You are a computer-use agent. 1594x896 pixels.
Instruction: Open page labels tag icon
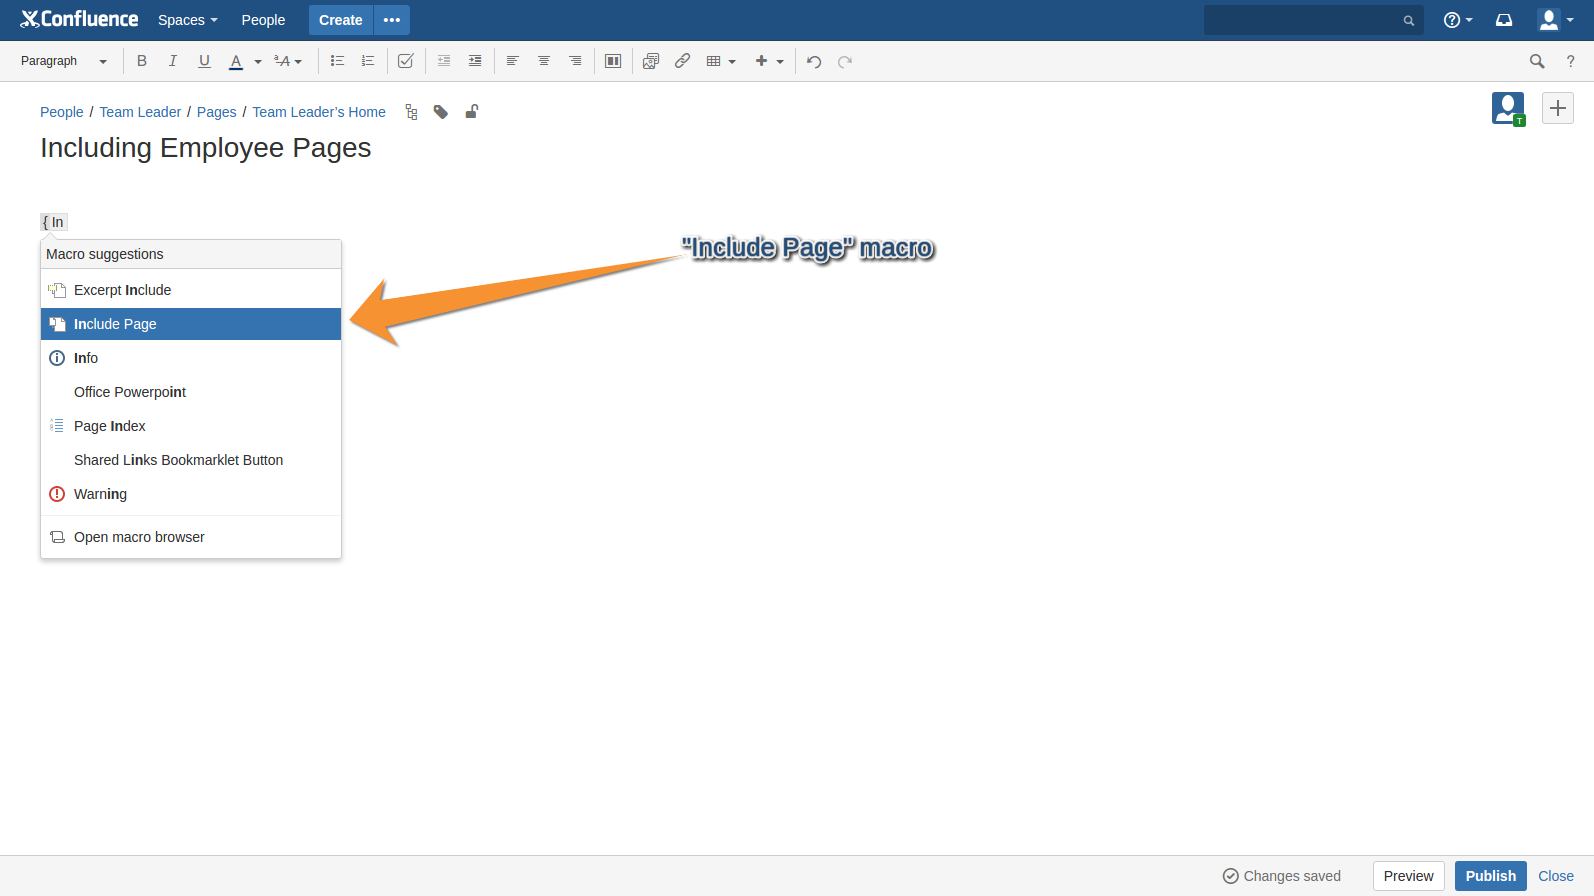coord(441,112)
